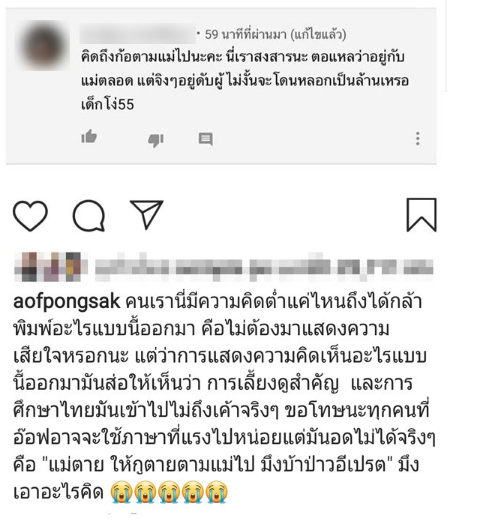Open the aofpongsak profile link
The width and height of the screenshot is (478, 525).
point(66,301)
